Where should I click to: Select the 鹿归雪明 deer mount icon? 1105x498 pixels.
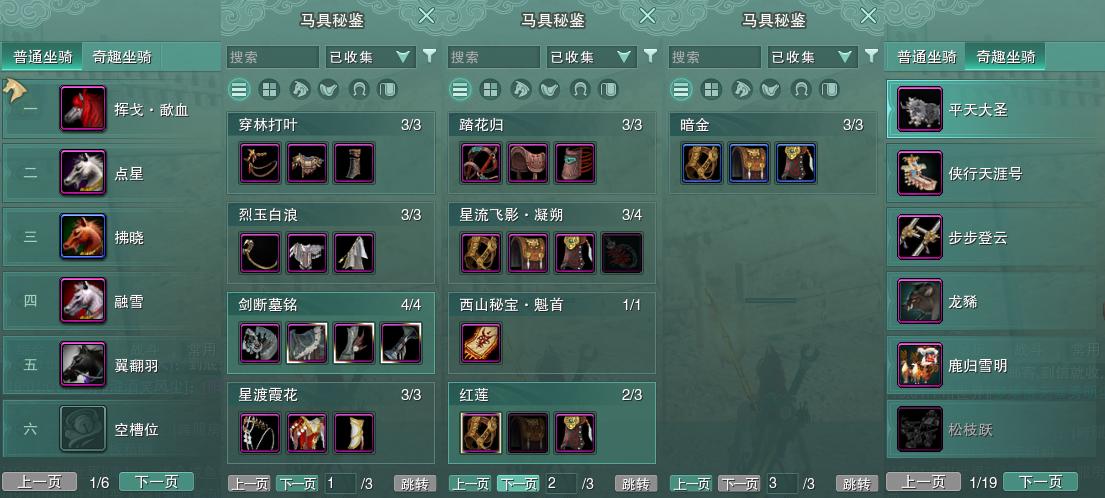point(920,365)
